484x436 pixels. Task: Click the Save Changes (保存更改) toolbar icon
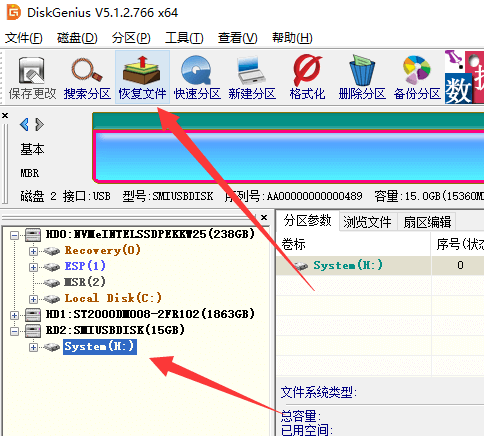(x=32, y=78)
